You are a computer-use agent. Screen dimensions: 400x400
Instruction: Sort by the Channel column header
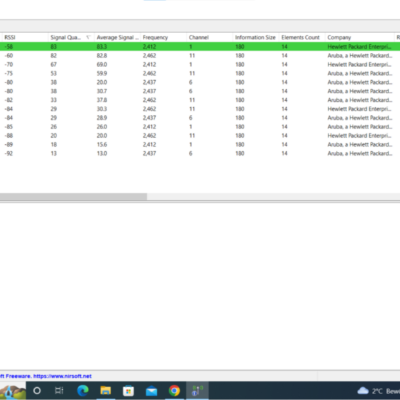tap(209, 37)
